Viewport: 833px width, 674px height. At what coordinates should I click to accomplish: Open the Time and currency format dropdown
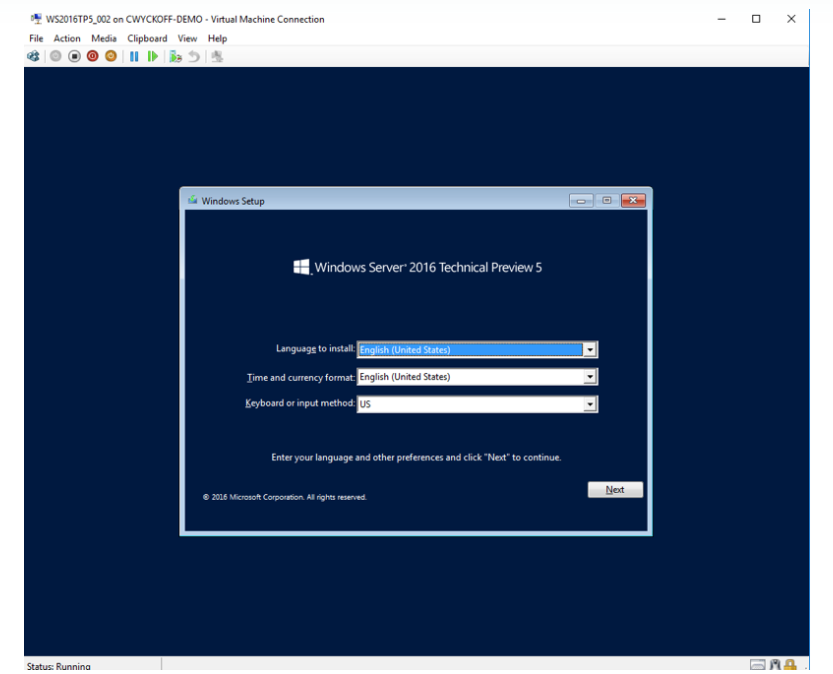click(x=590, y=377)
